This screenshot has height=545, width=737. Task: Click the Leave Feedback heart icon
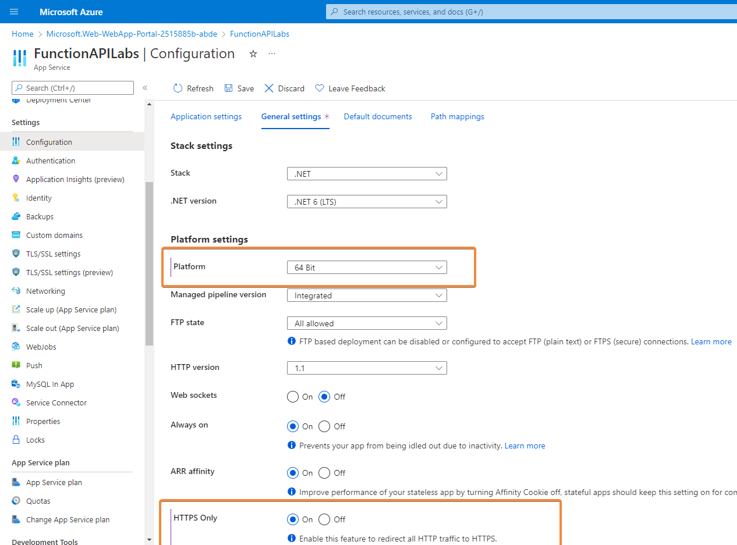(x=320, y=88)
